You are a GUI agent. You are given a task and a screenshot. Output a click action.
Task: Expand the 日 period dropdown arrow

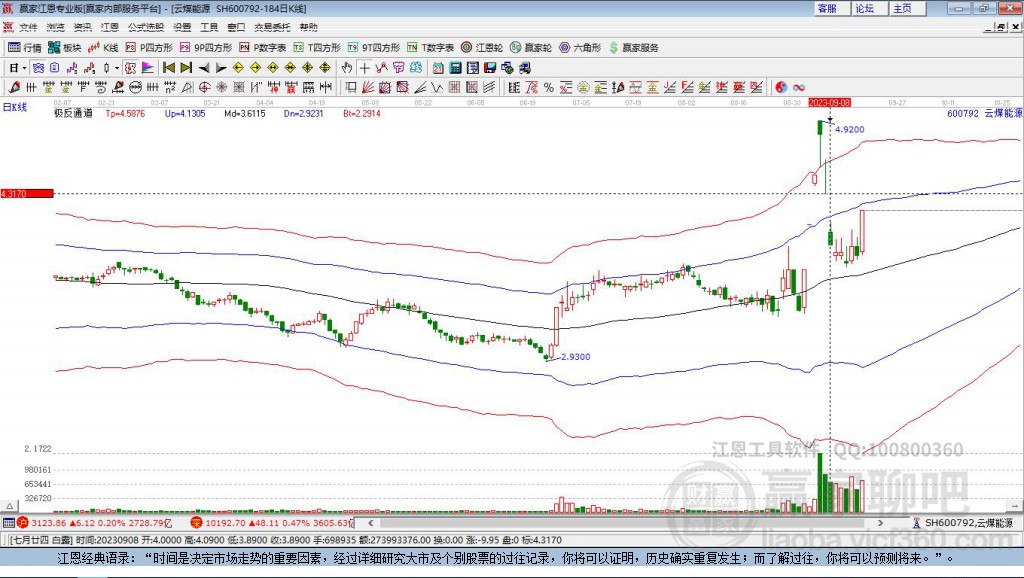[x=25, y=68]
